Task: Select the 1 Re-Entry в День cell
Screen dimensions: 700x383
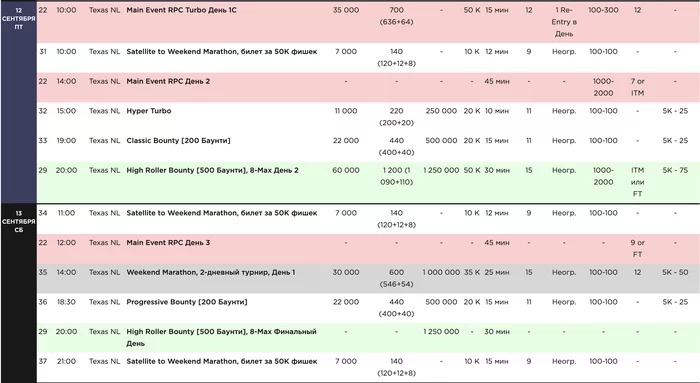Action: pyautogui.click(x=564, y=22)
